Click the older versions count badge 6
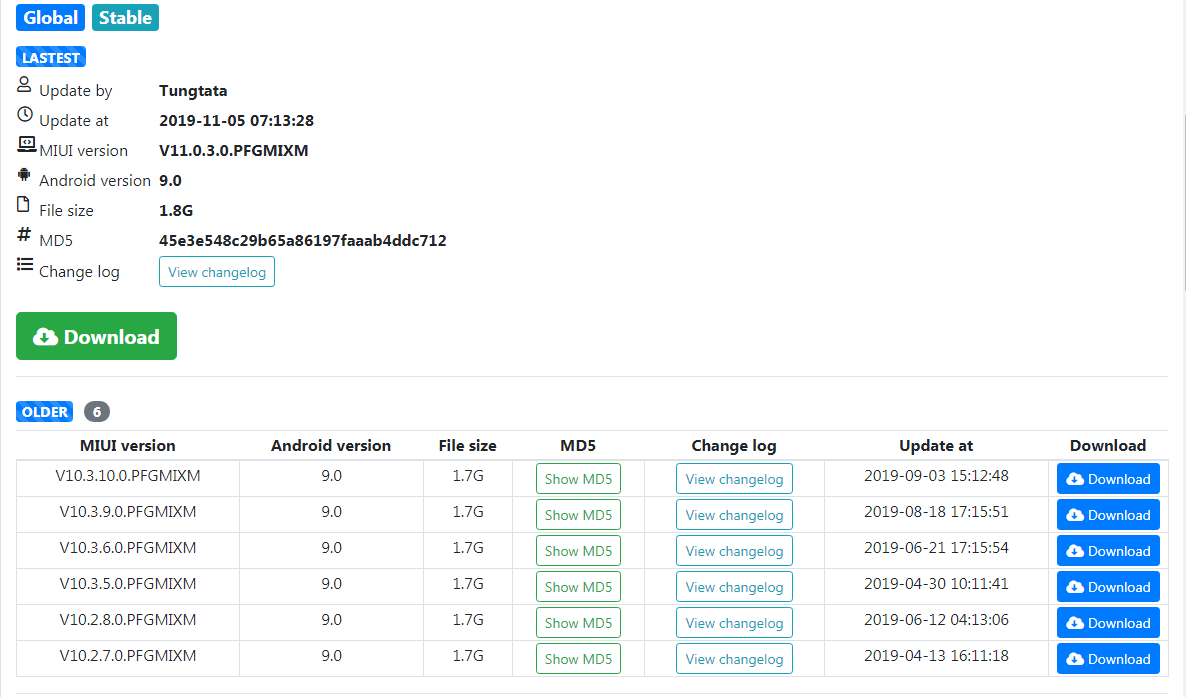The width and height of the screenshot is (1186, 697). 97,412
